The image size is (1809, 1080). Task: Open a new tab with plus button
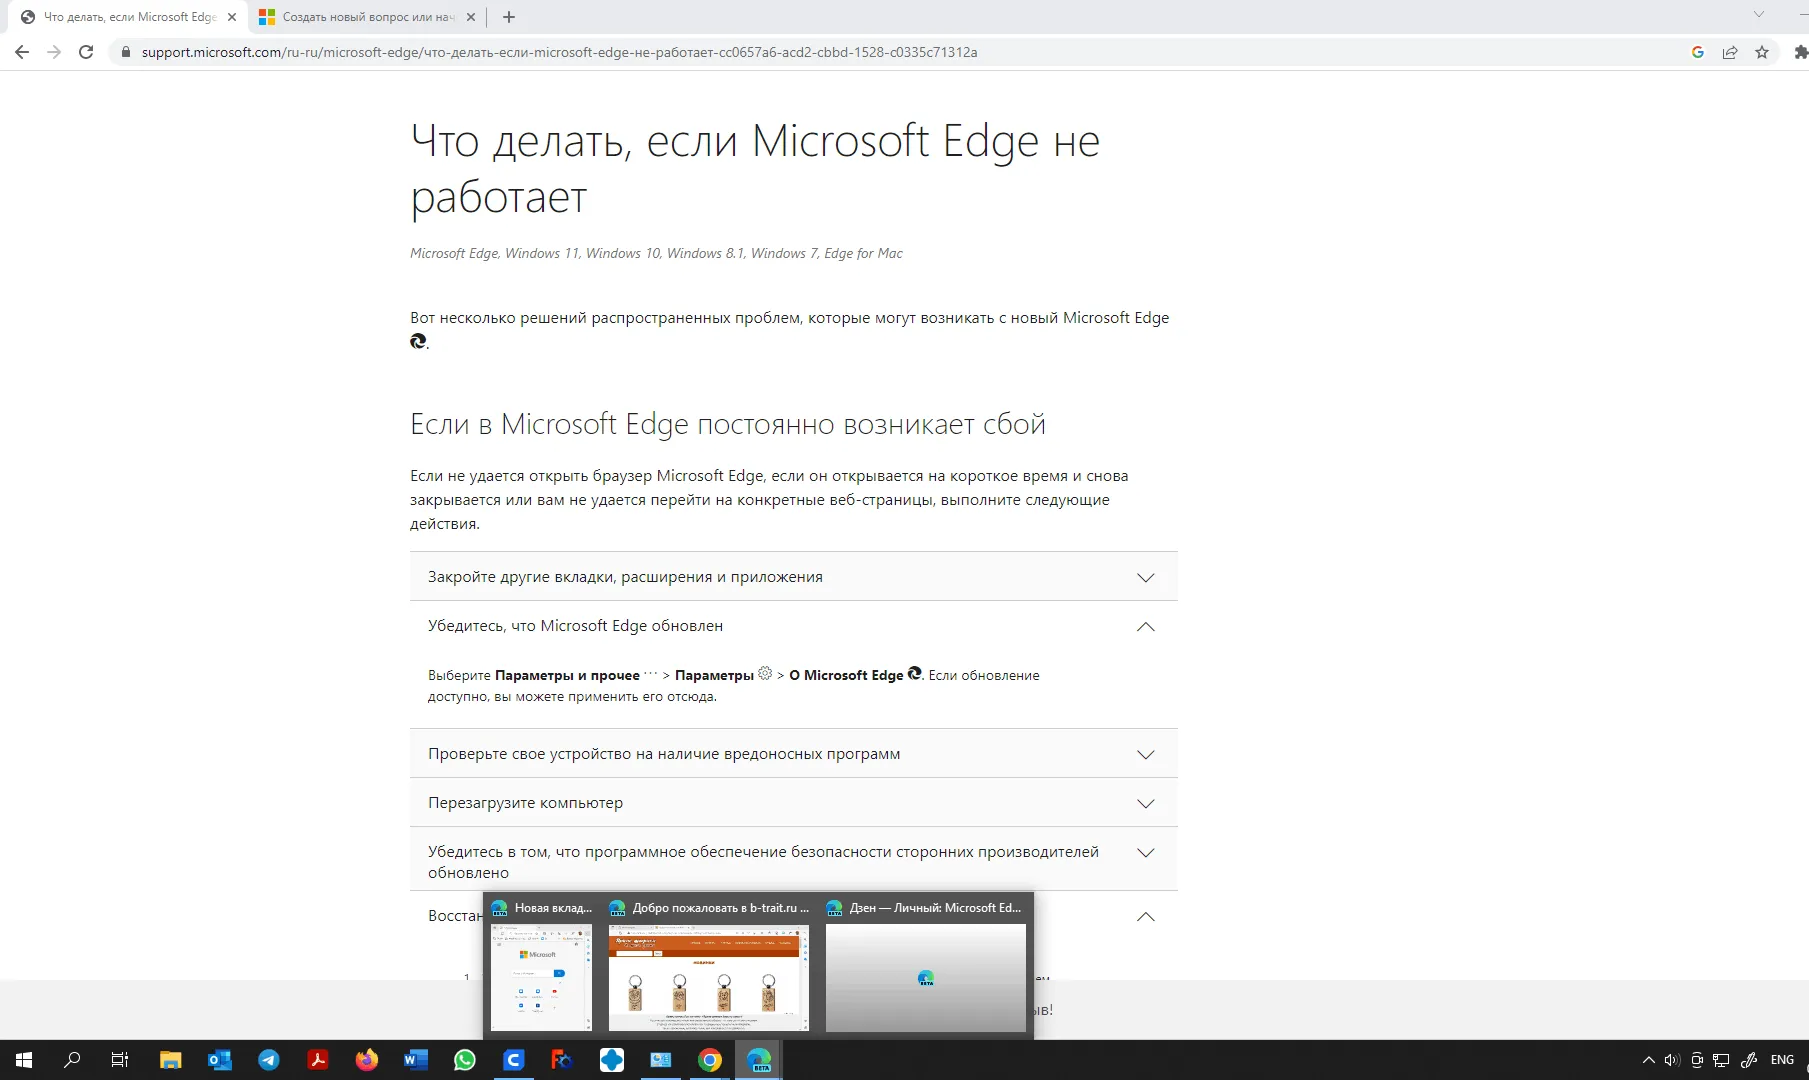(509, 17)
